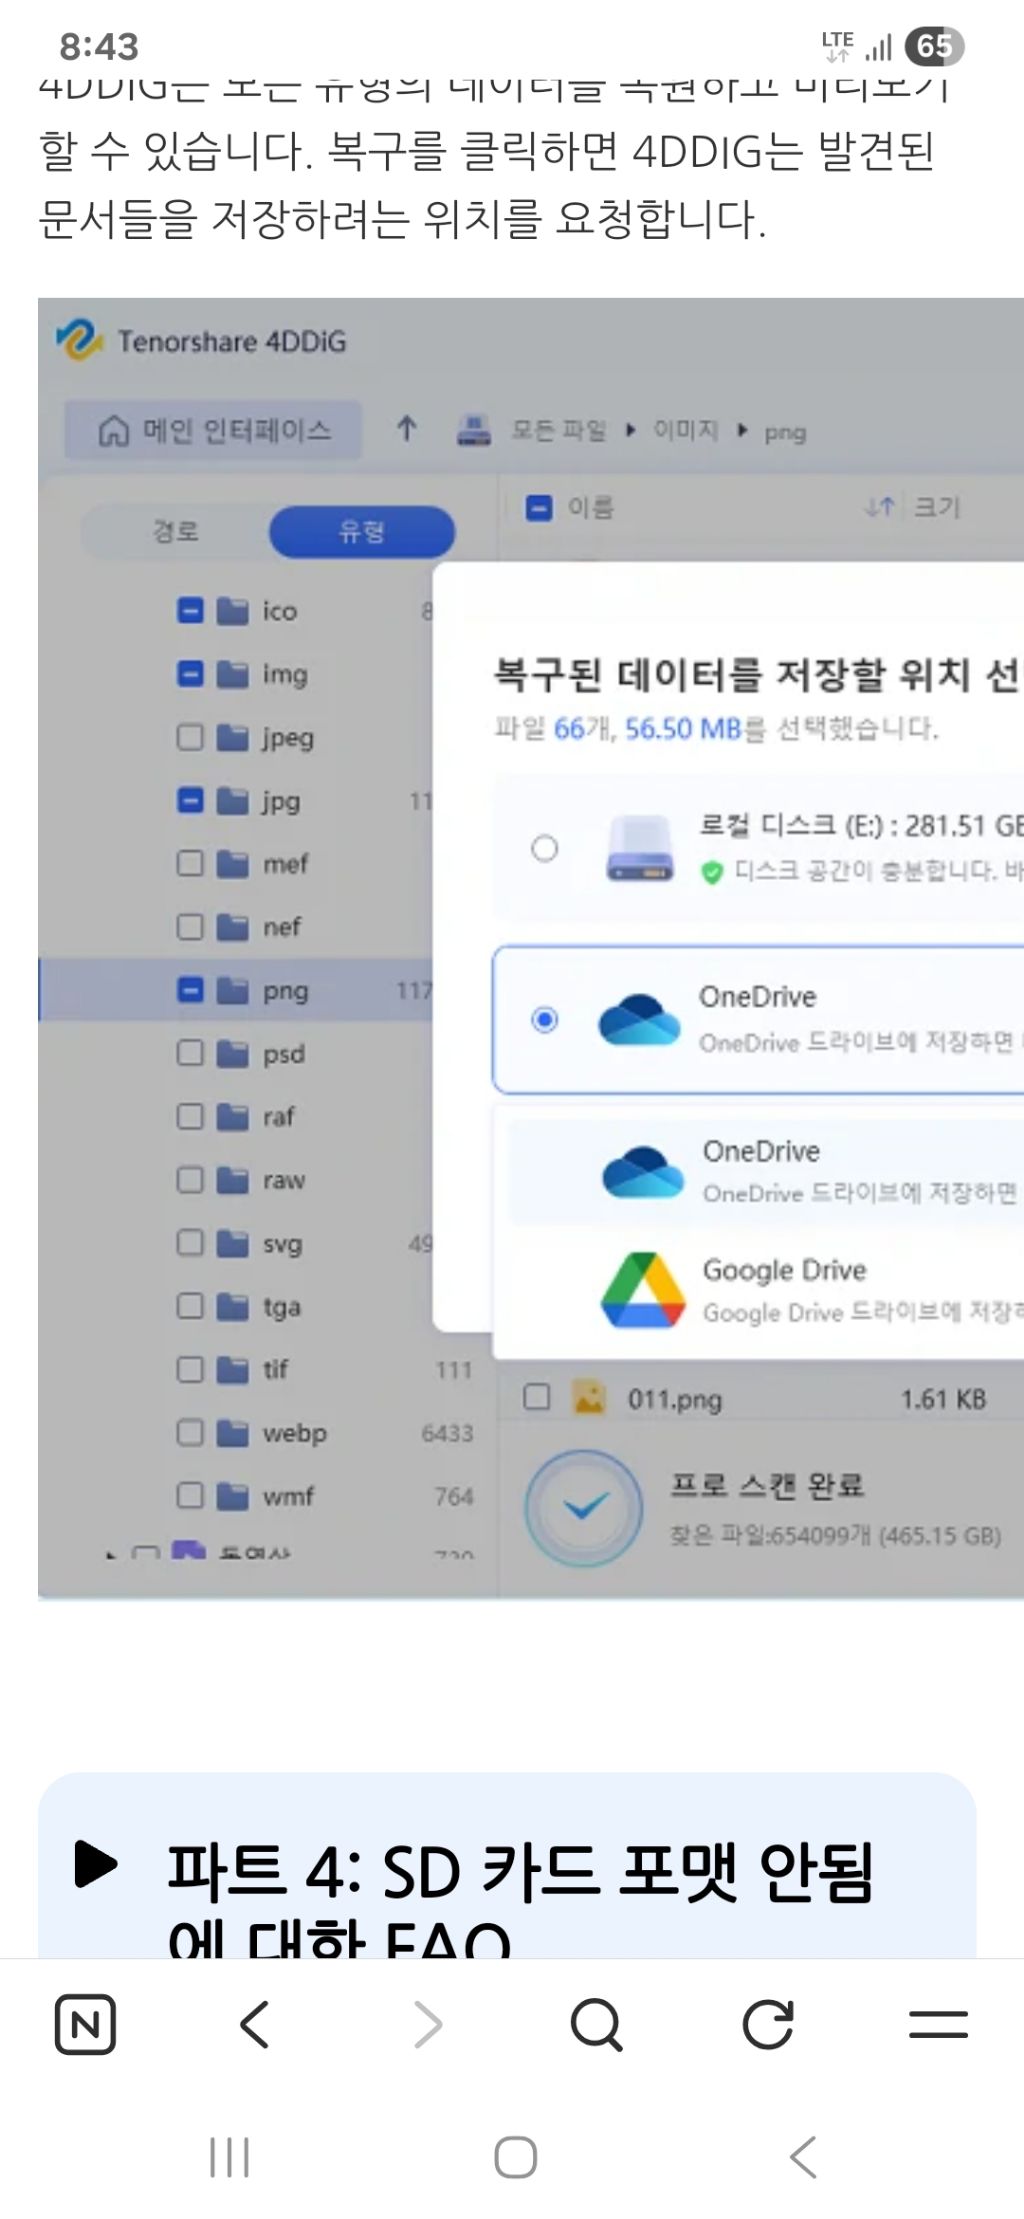The image size is (1024, 2219).
Task: Click 모든 파일 in the breadcrumb
Action: [558, 431]
